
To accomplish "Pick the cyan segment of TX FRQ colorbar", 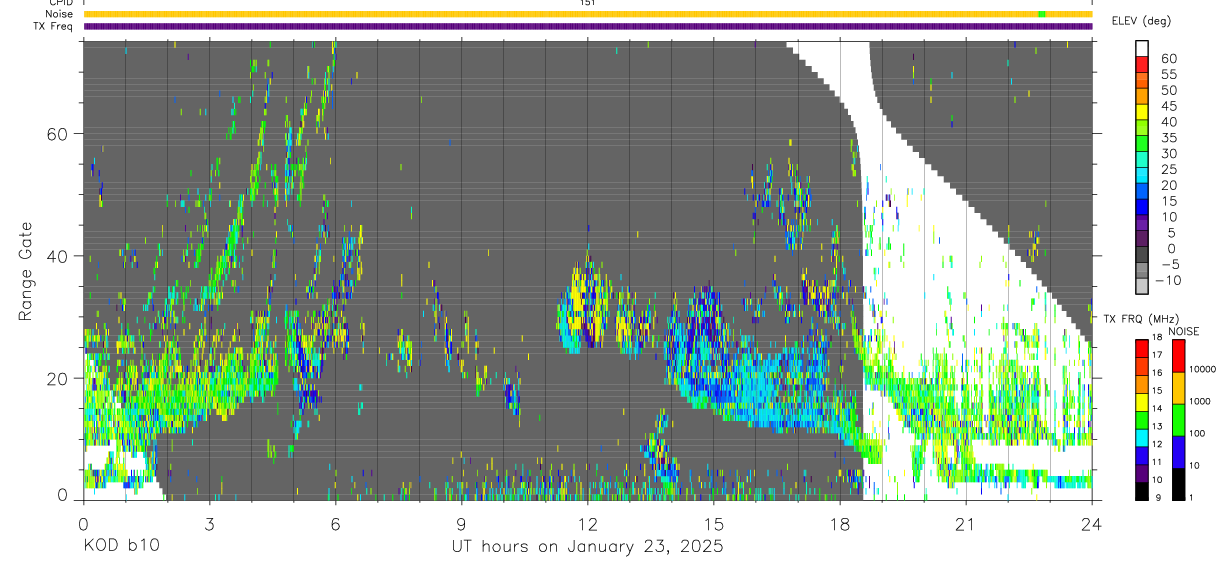I will click(1142, 438).
